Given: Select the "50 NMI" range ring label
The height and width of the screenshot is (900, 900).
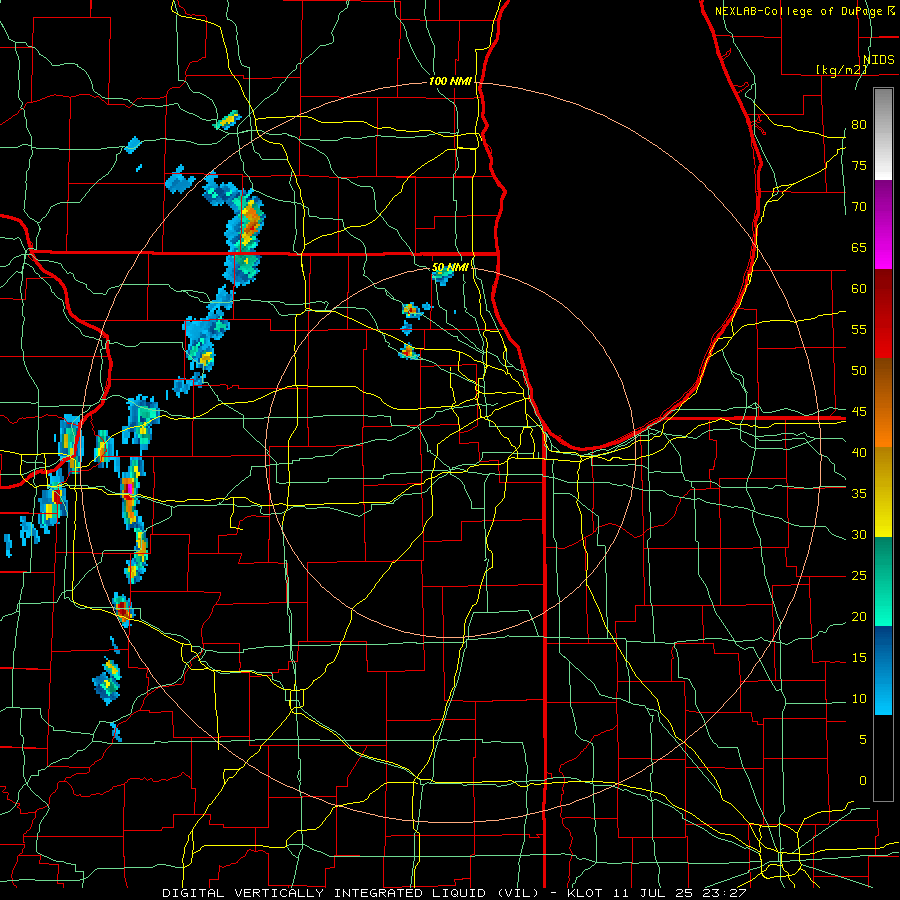Looking at the screenshot, I should tap(450, 267).
